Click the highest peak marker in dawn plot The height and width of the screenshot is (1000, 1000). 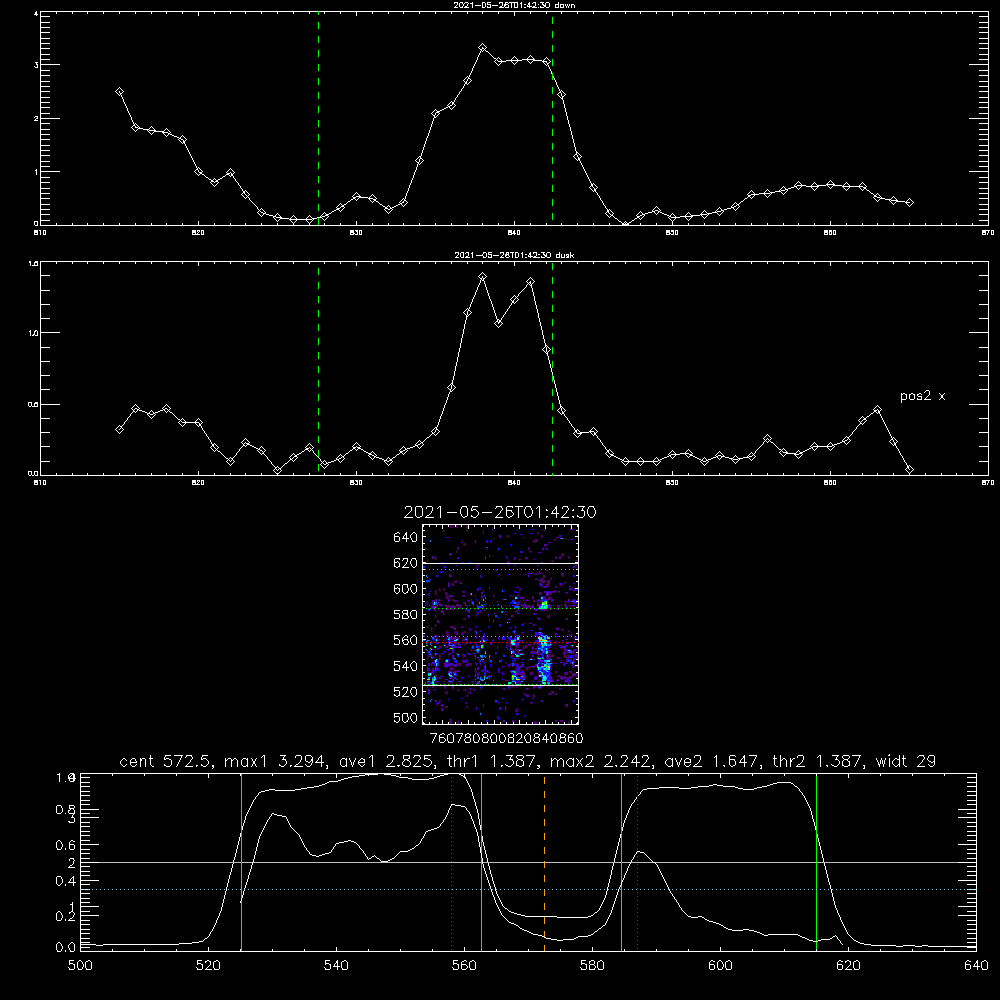coord(483,48)
